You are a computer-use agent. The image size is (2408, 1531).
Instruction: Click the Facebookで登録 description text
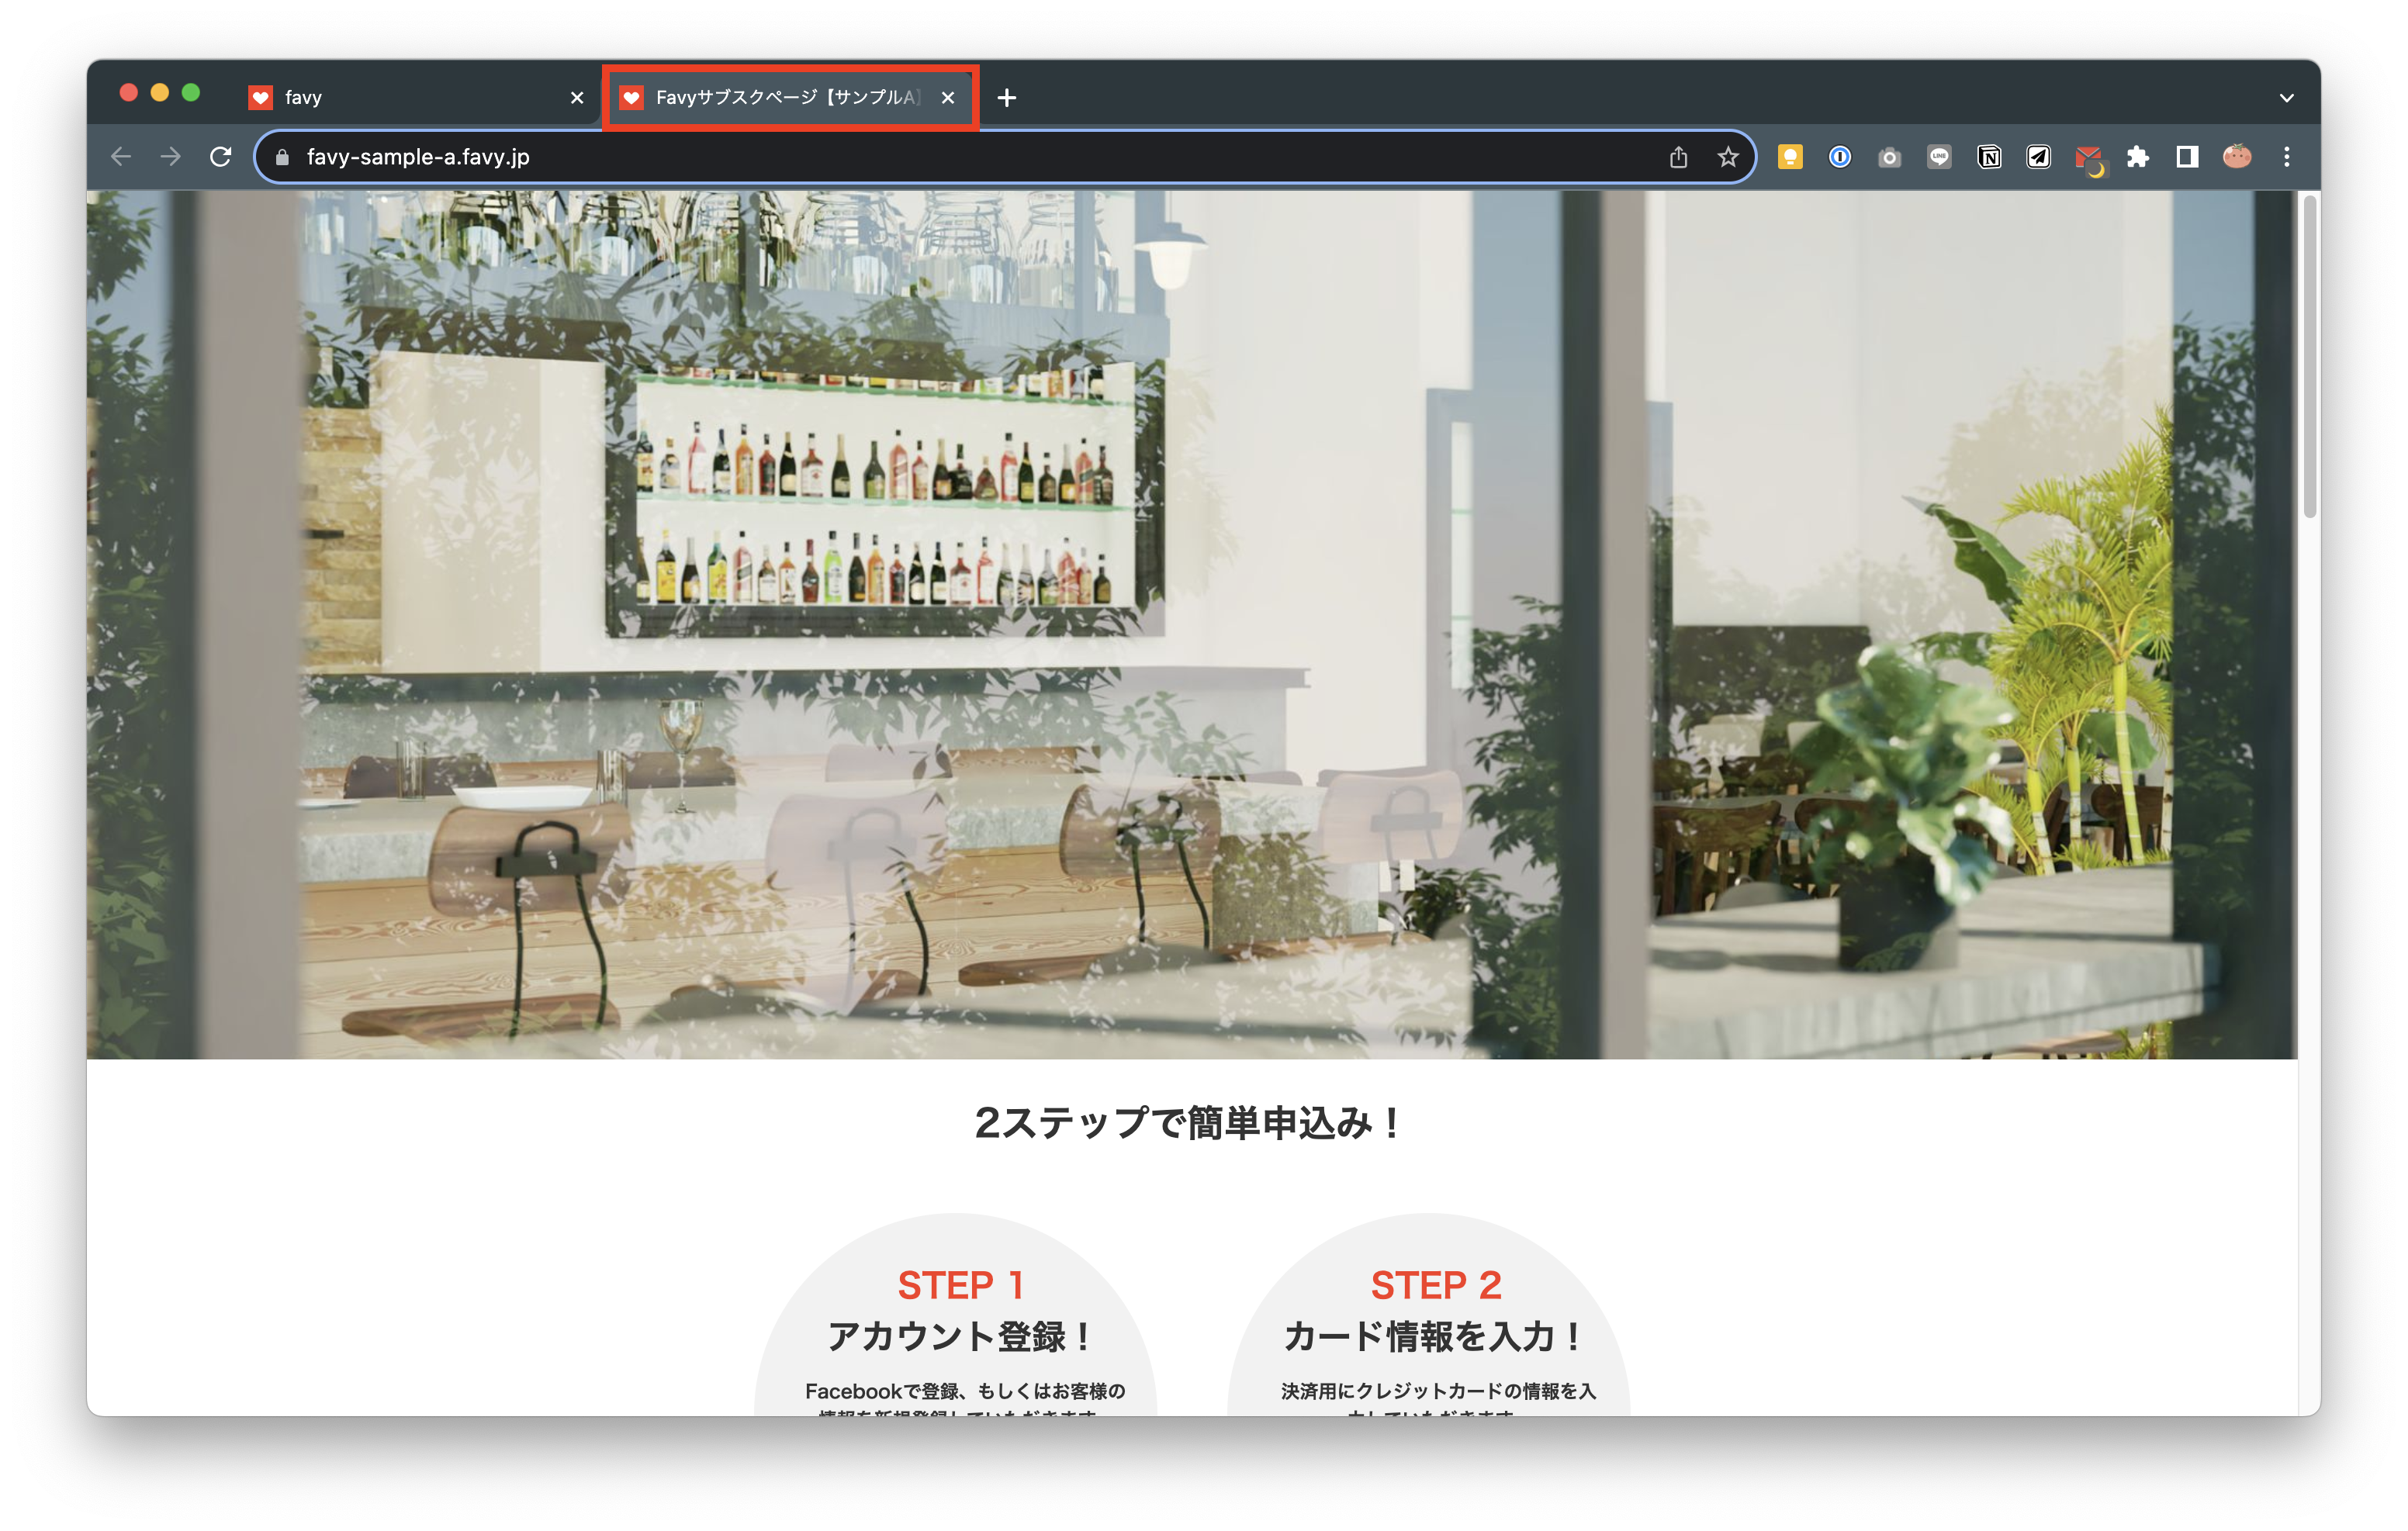tap(965, 1398)
